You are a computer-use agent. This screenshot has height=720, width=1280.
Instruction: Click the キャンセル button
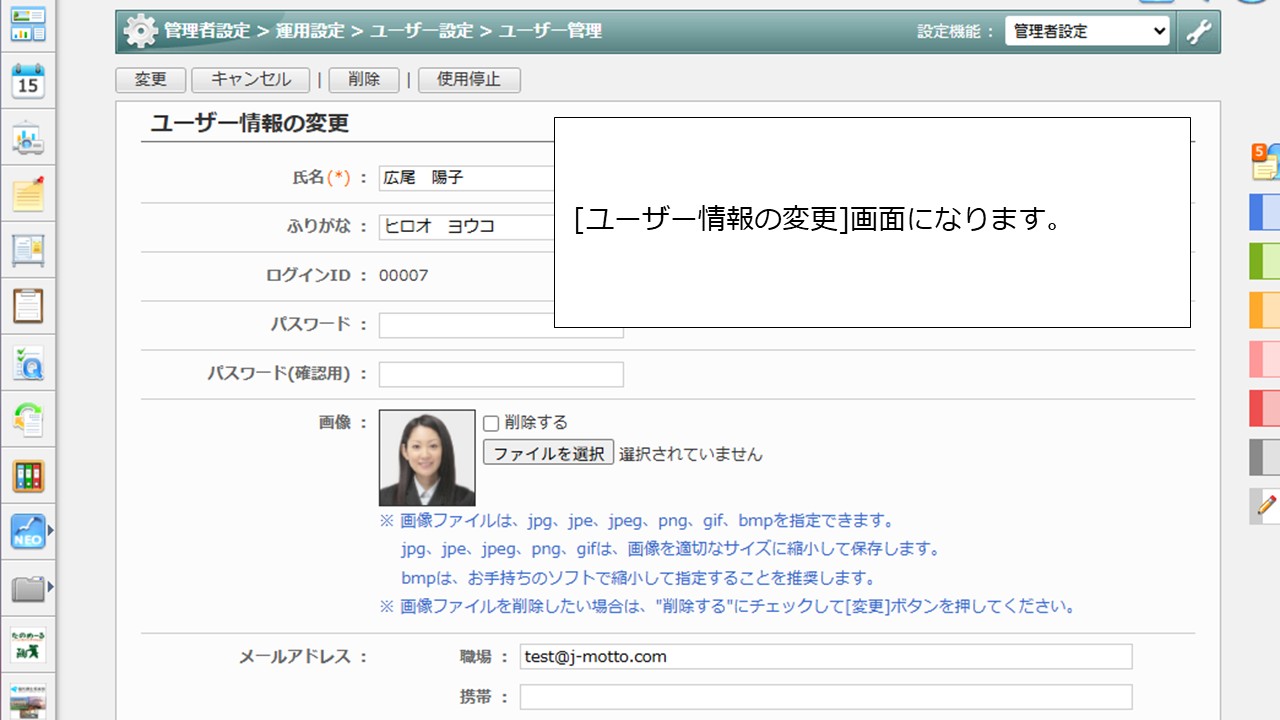[x=251, y=80]
